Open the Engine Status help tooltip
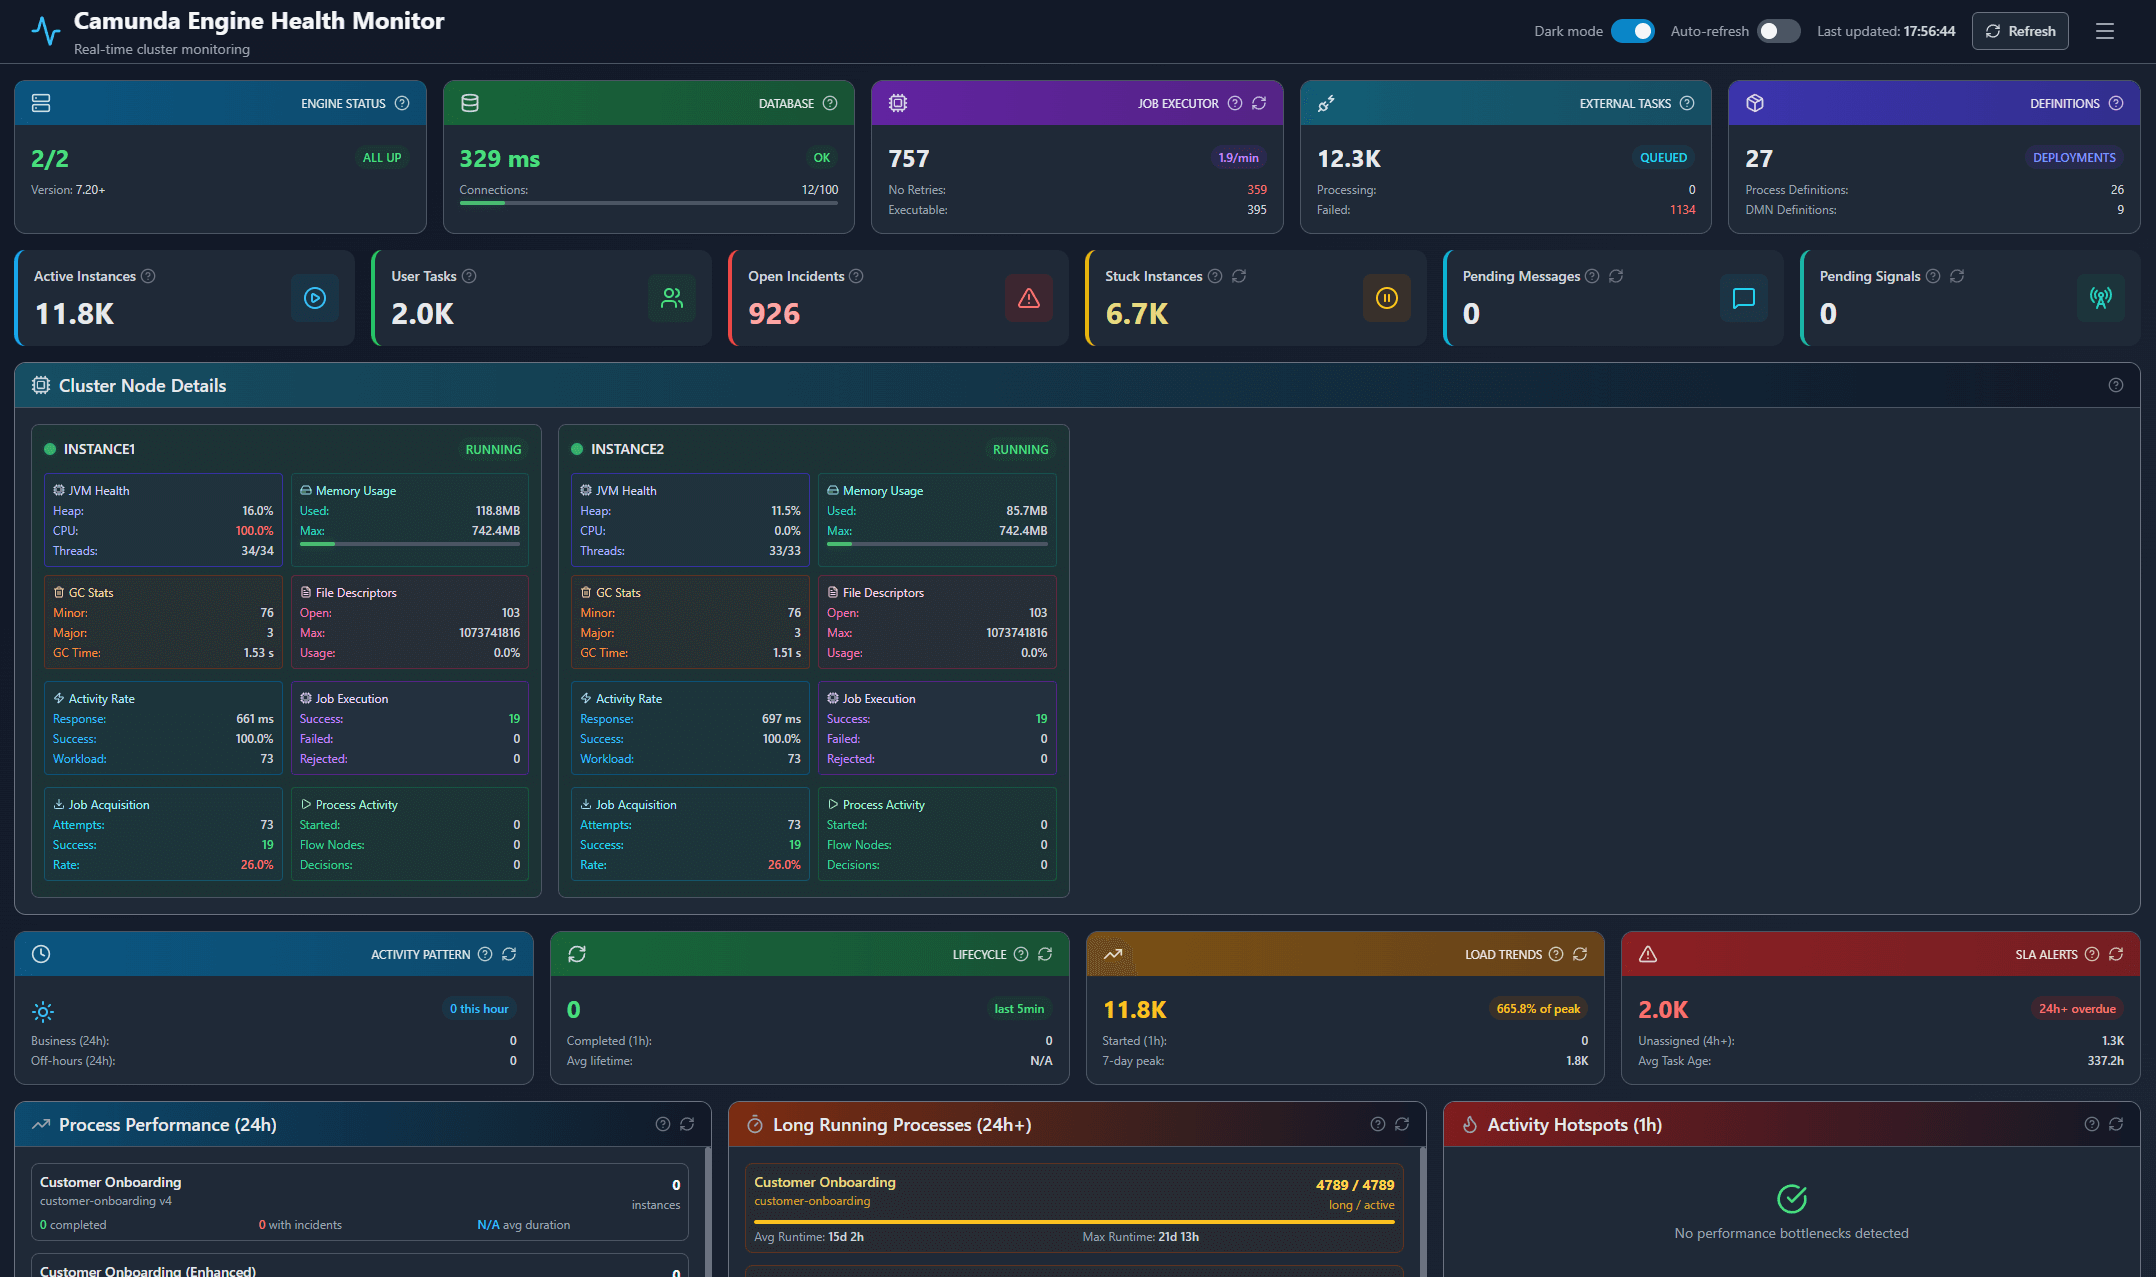The width and height of the screenshot is (2156, 1277). click(403, 103)
